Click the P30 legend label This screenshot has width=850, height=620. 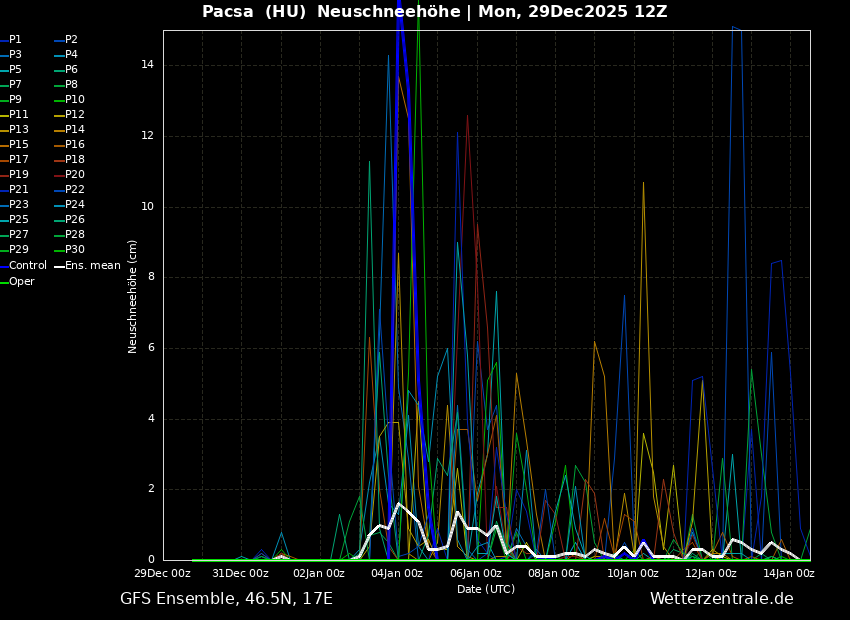point(74,250)
